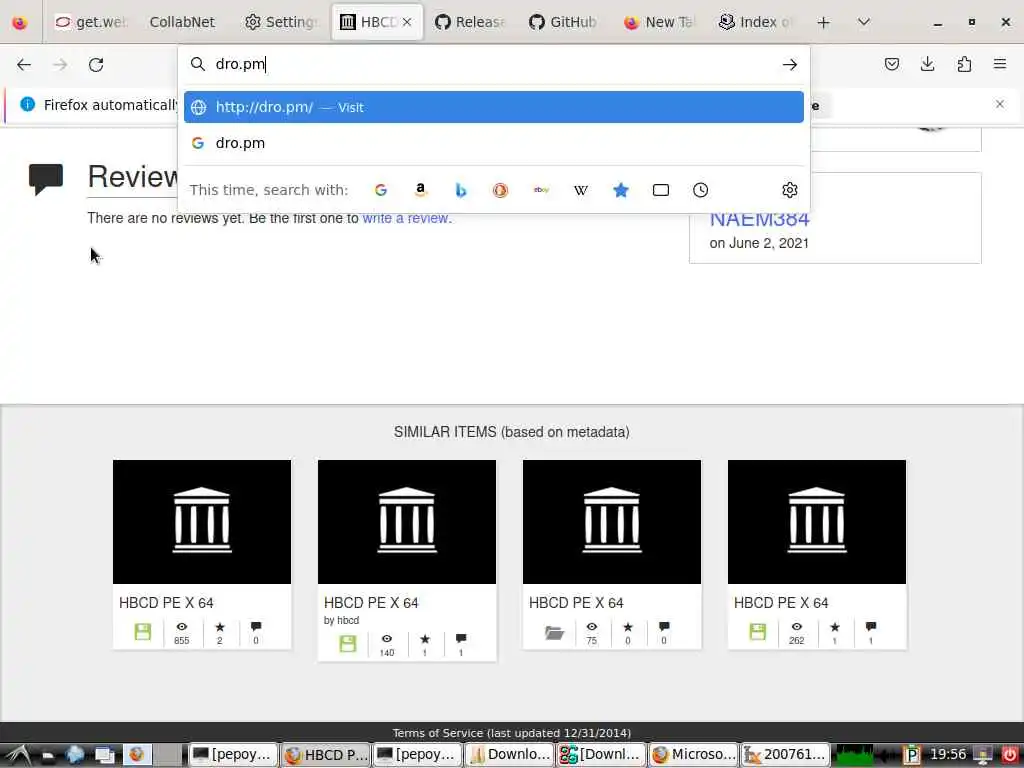Click the folder icon on the 75-views card
Viewport: 1024px width, 768px height.
point(554,632)
